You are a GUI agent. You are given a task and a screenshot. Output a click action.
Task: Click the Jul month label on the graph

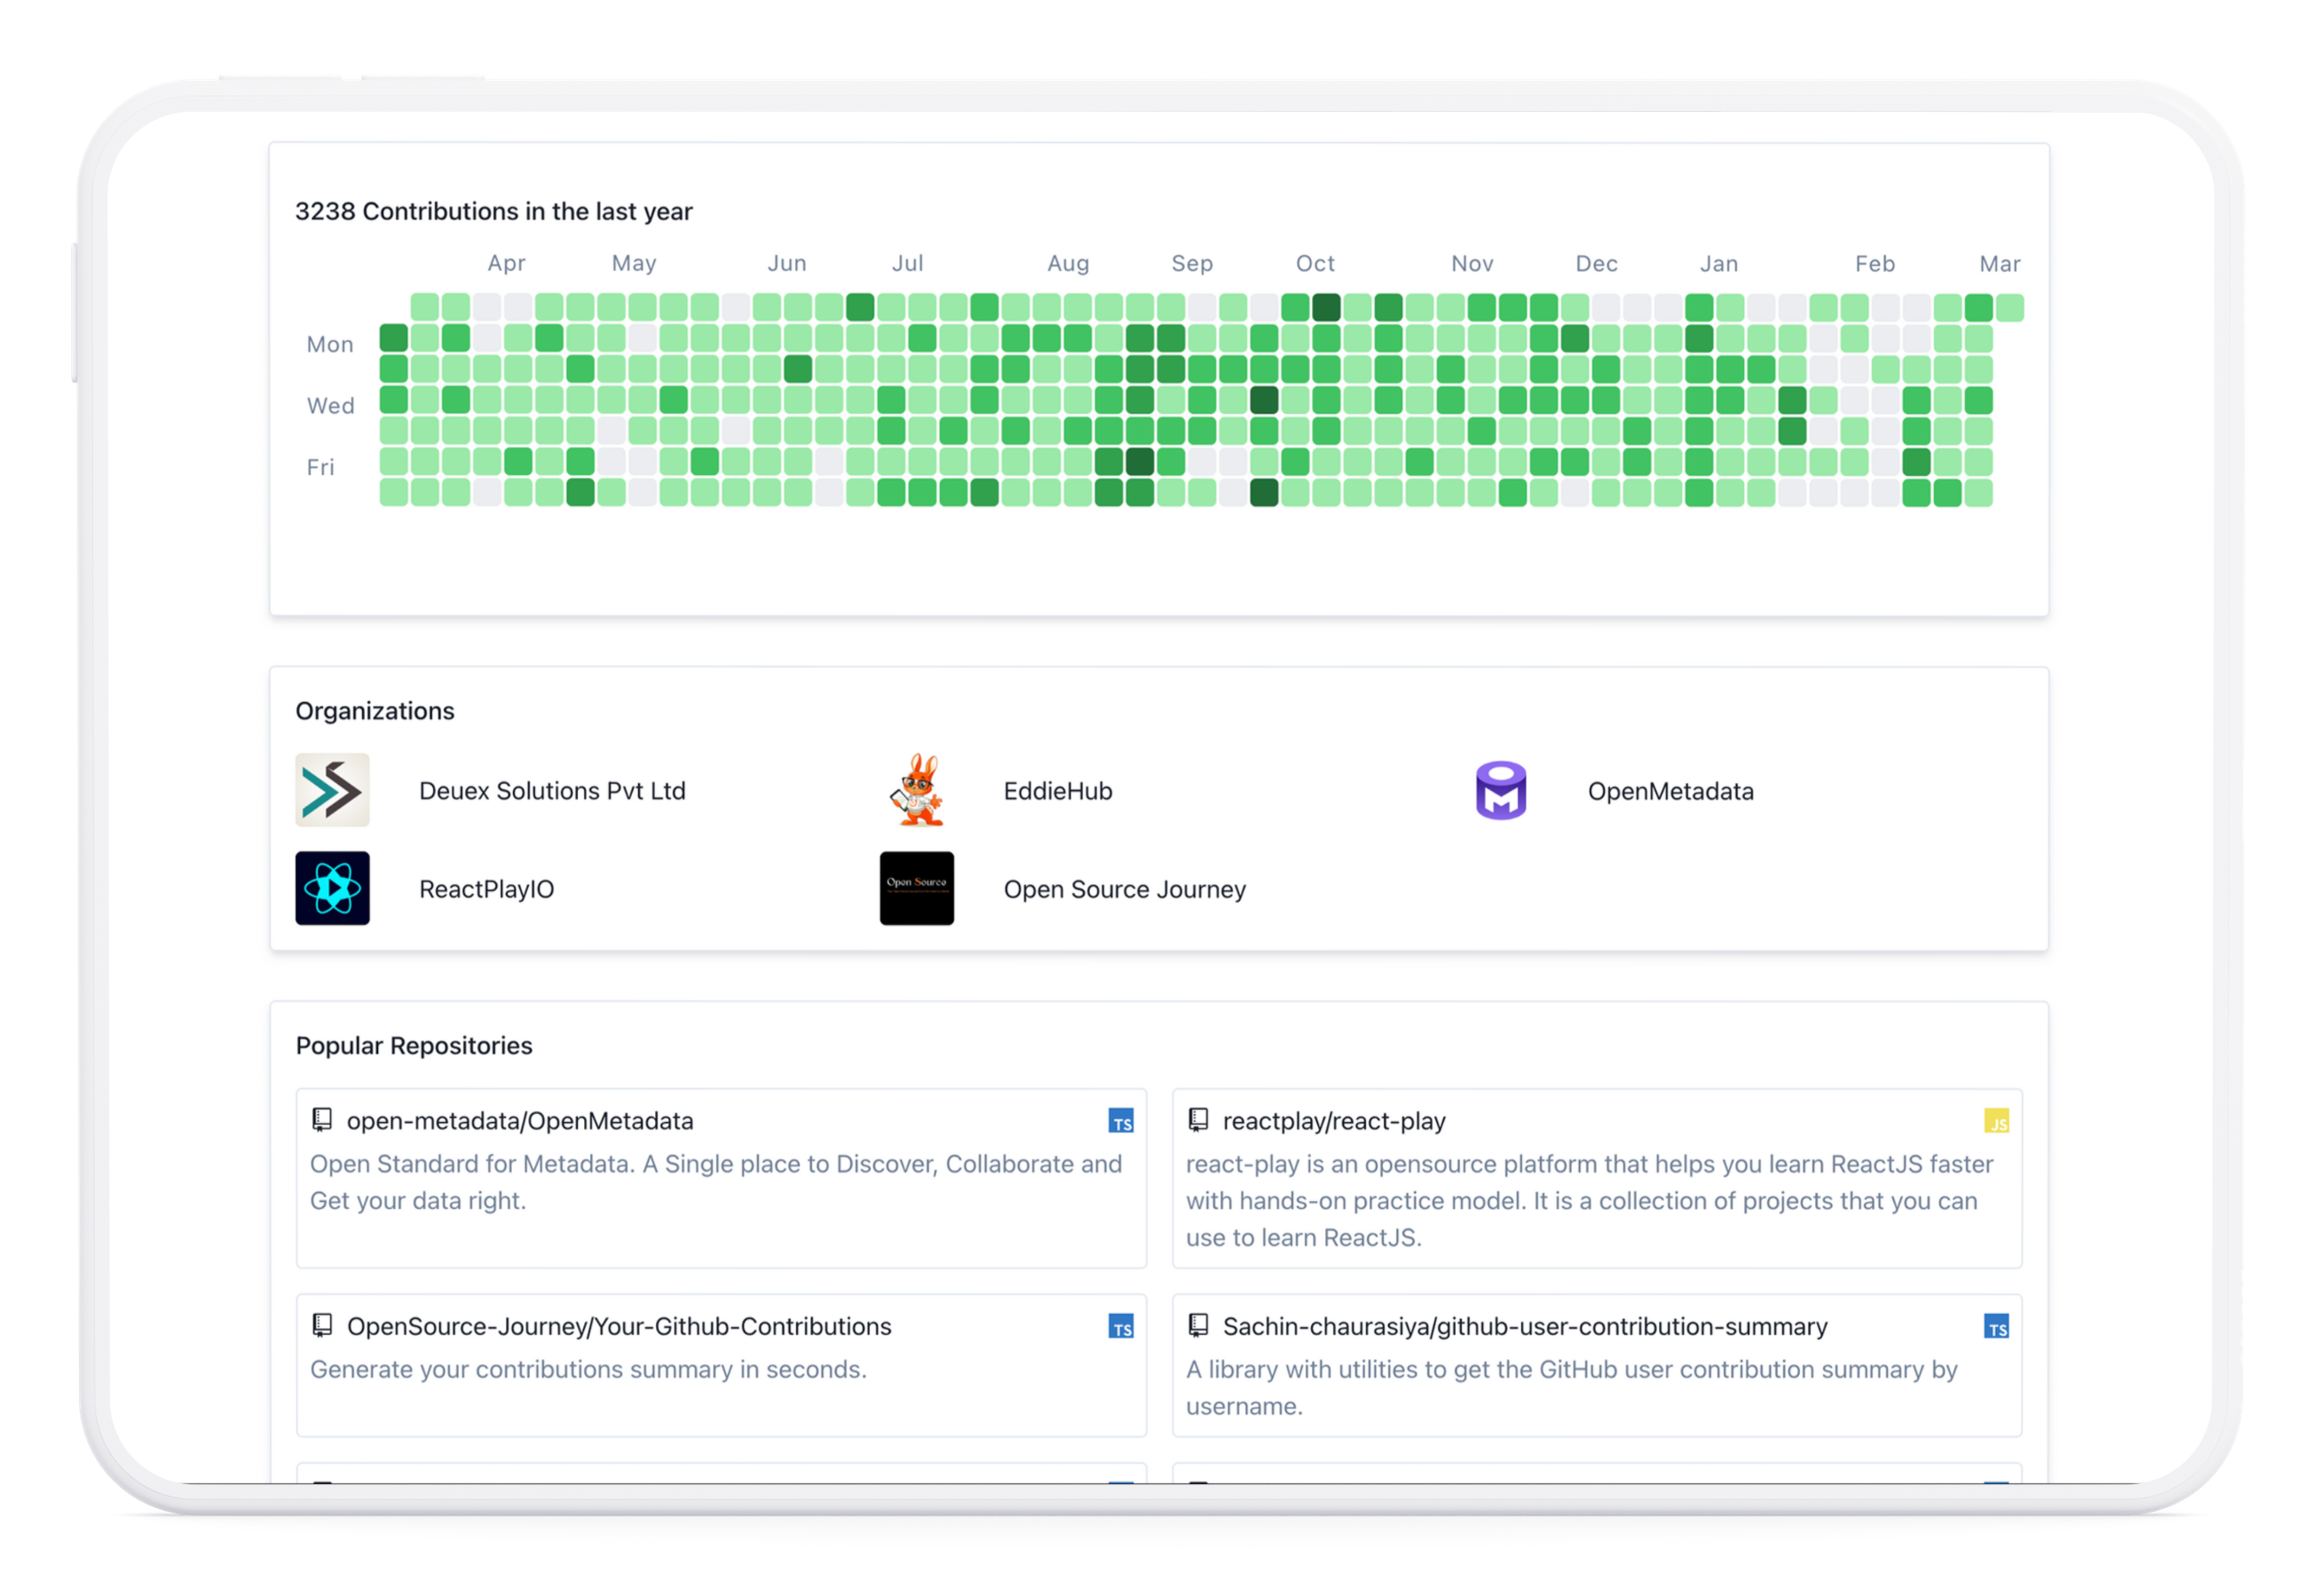click(x=907, y=263)
